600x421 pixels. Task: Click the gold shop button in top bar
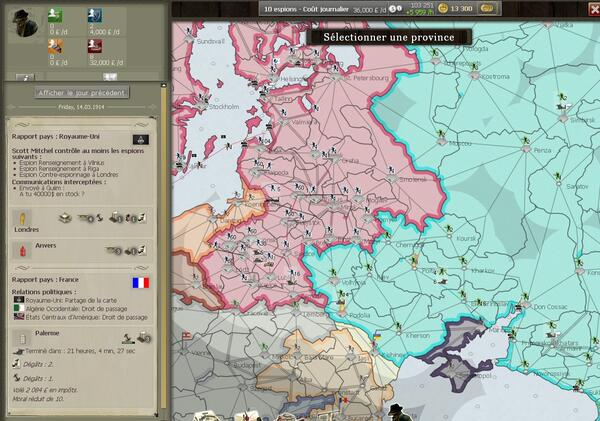pos(487,8)
